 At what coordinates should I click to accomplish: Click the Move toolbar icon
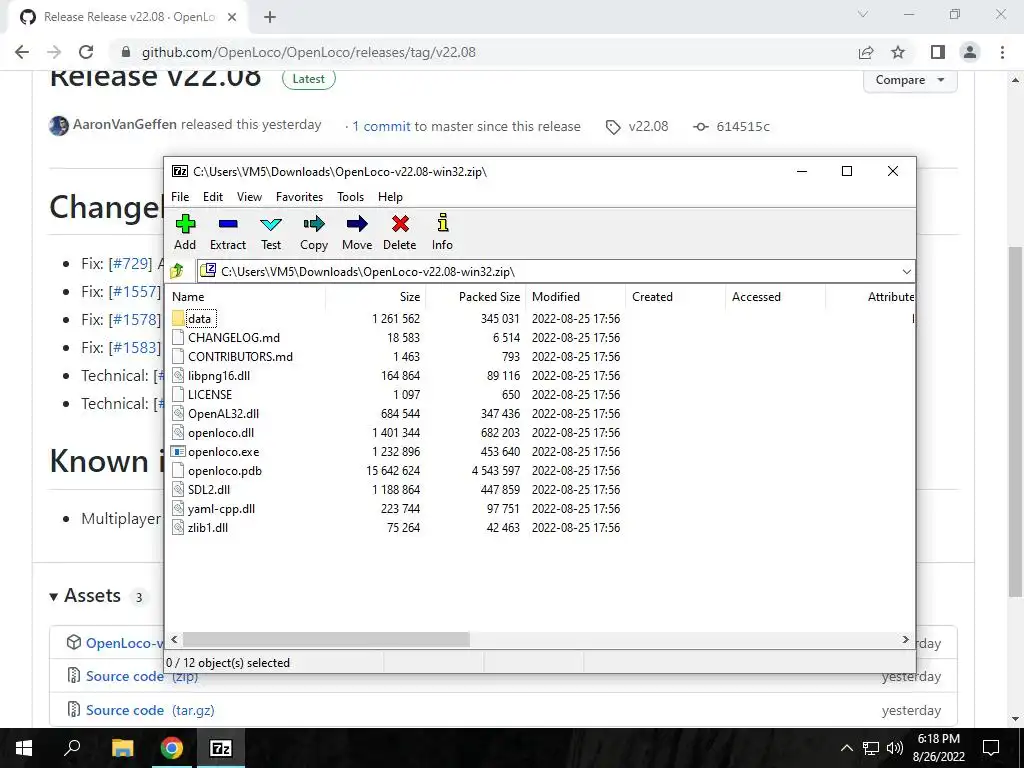pos(357,225)
